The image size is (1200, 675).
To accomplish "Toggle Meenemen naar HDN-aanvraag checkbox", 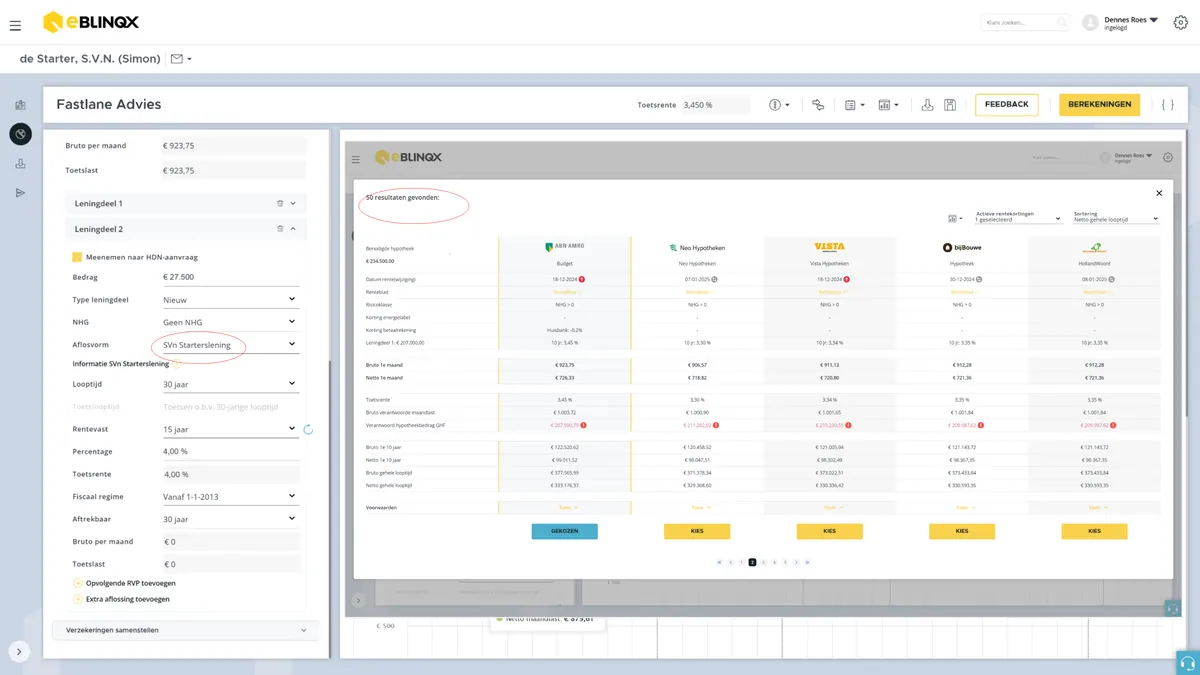I will point(77,257).
